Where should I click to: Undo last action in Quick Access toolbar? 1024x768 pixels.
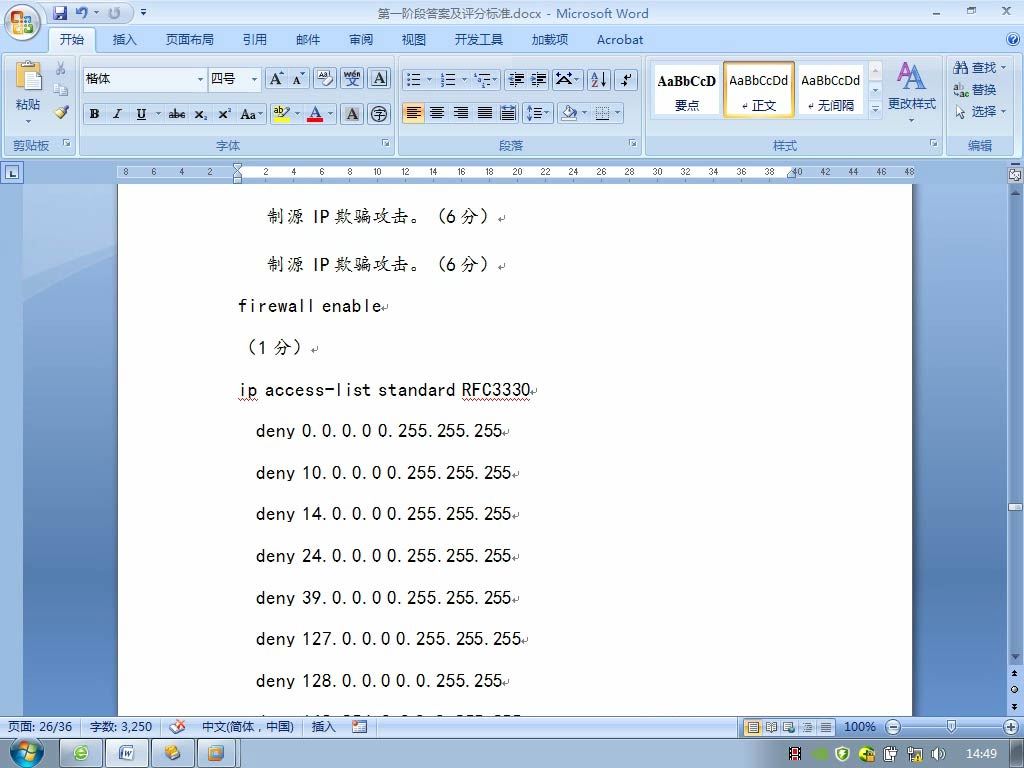[81, 12]
